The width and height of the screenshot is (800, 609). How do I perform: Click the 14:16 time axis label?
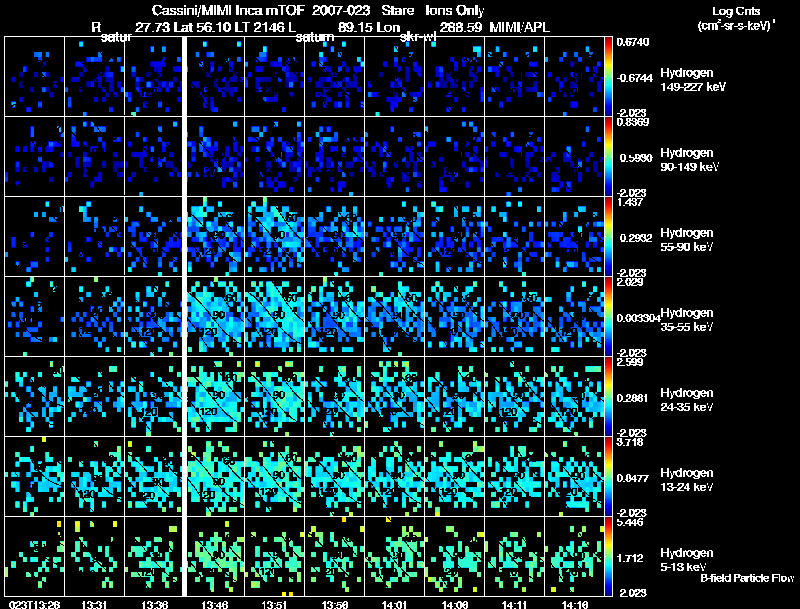[x=574, y=604]
